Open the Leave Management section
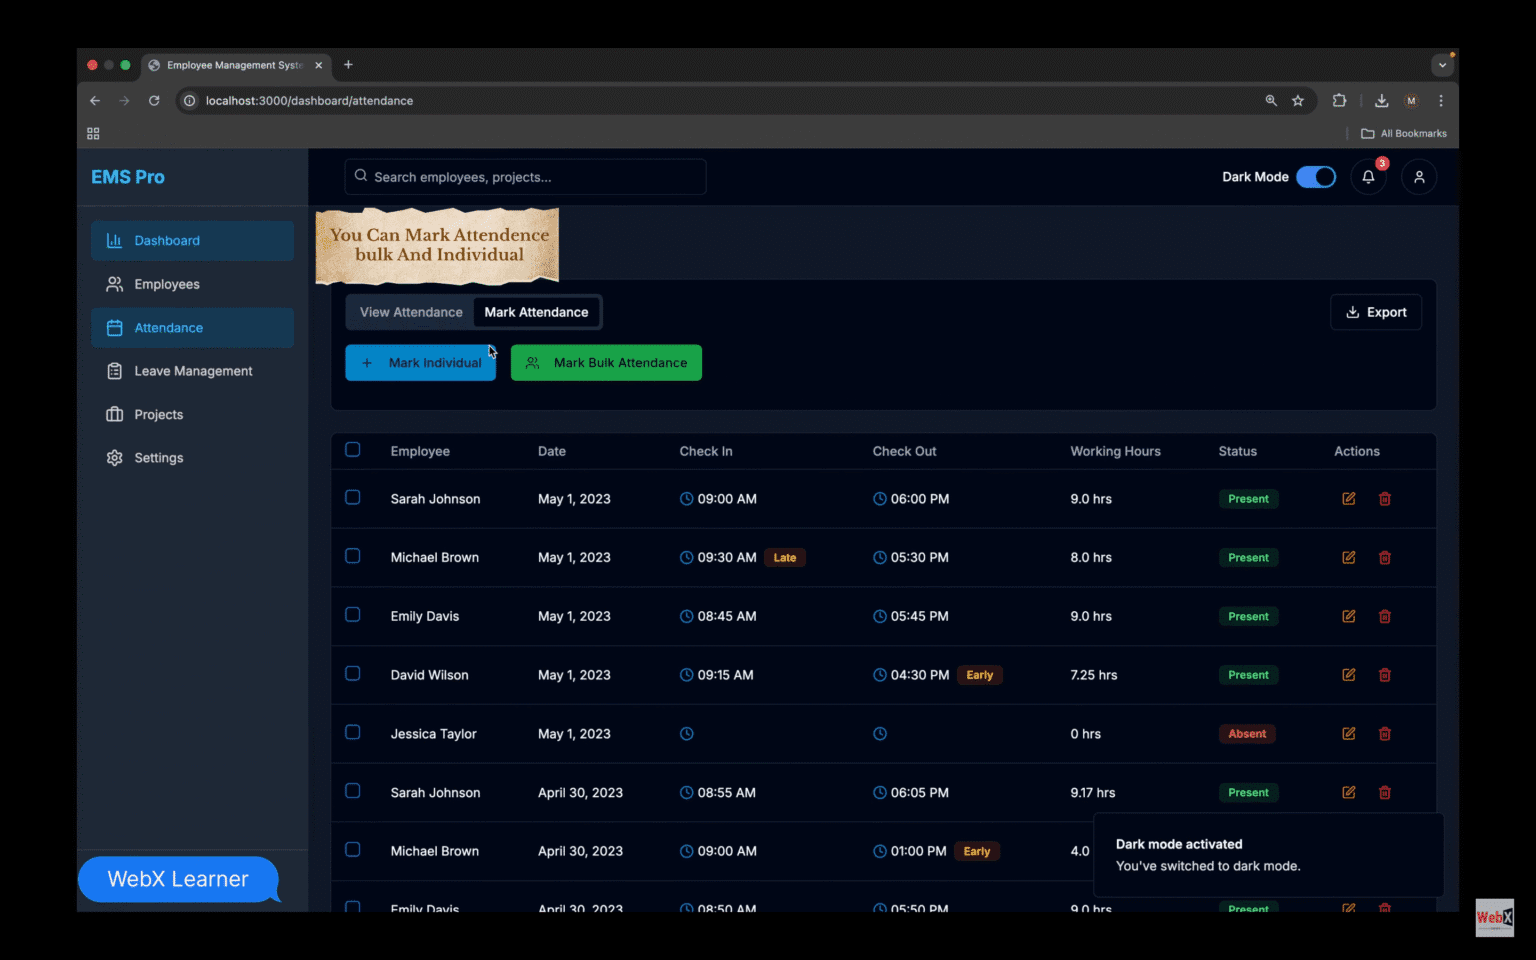Screen dimensions: 1536x960 [x=193, y=370]
